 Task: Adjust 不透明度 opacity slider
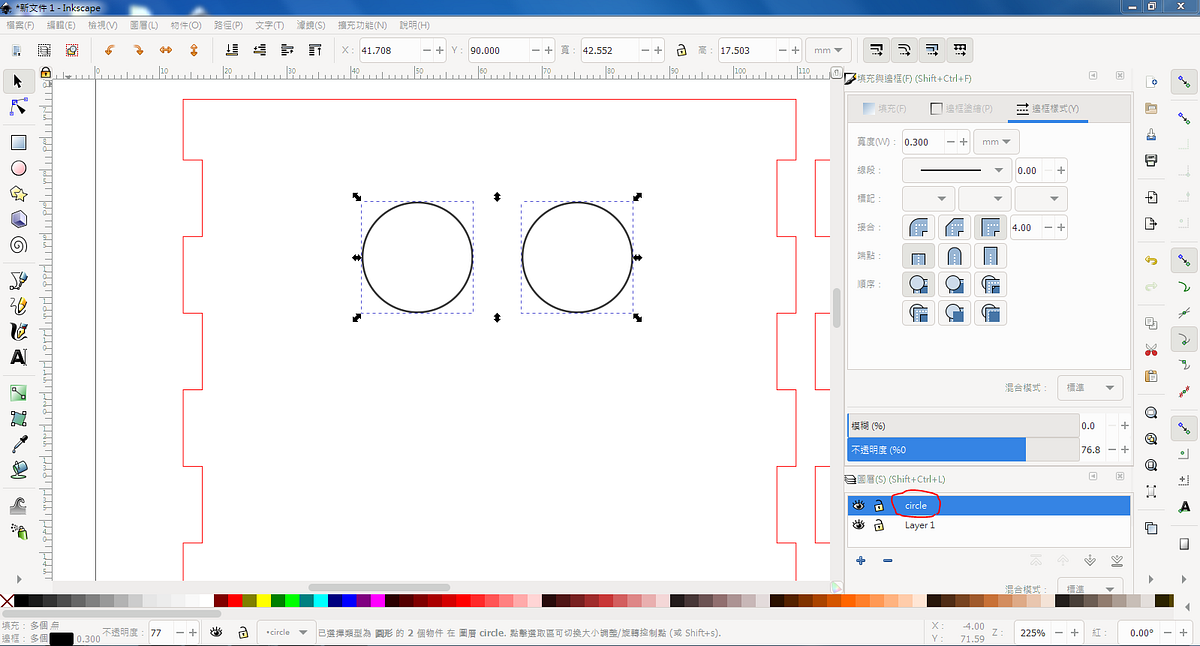[x=963, y=450]
